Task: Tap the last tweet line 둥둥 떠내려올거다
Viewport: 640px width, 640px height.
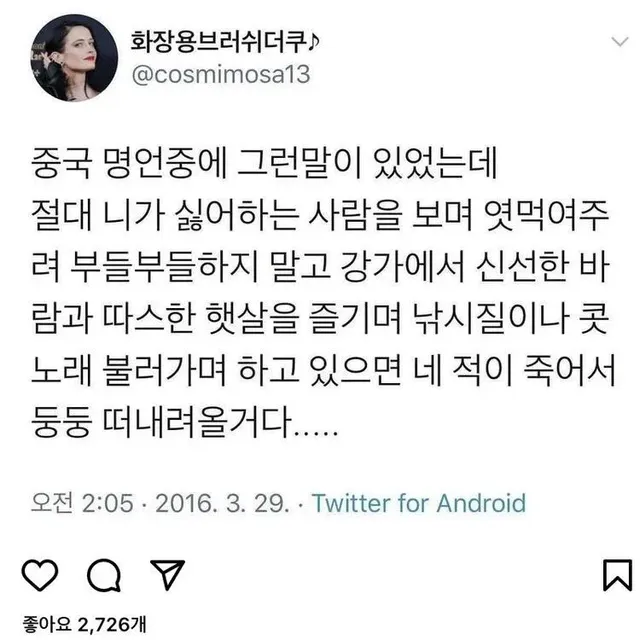Action: 184,422
